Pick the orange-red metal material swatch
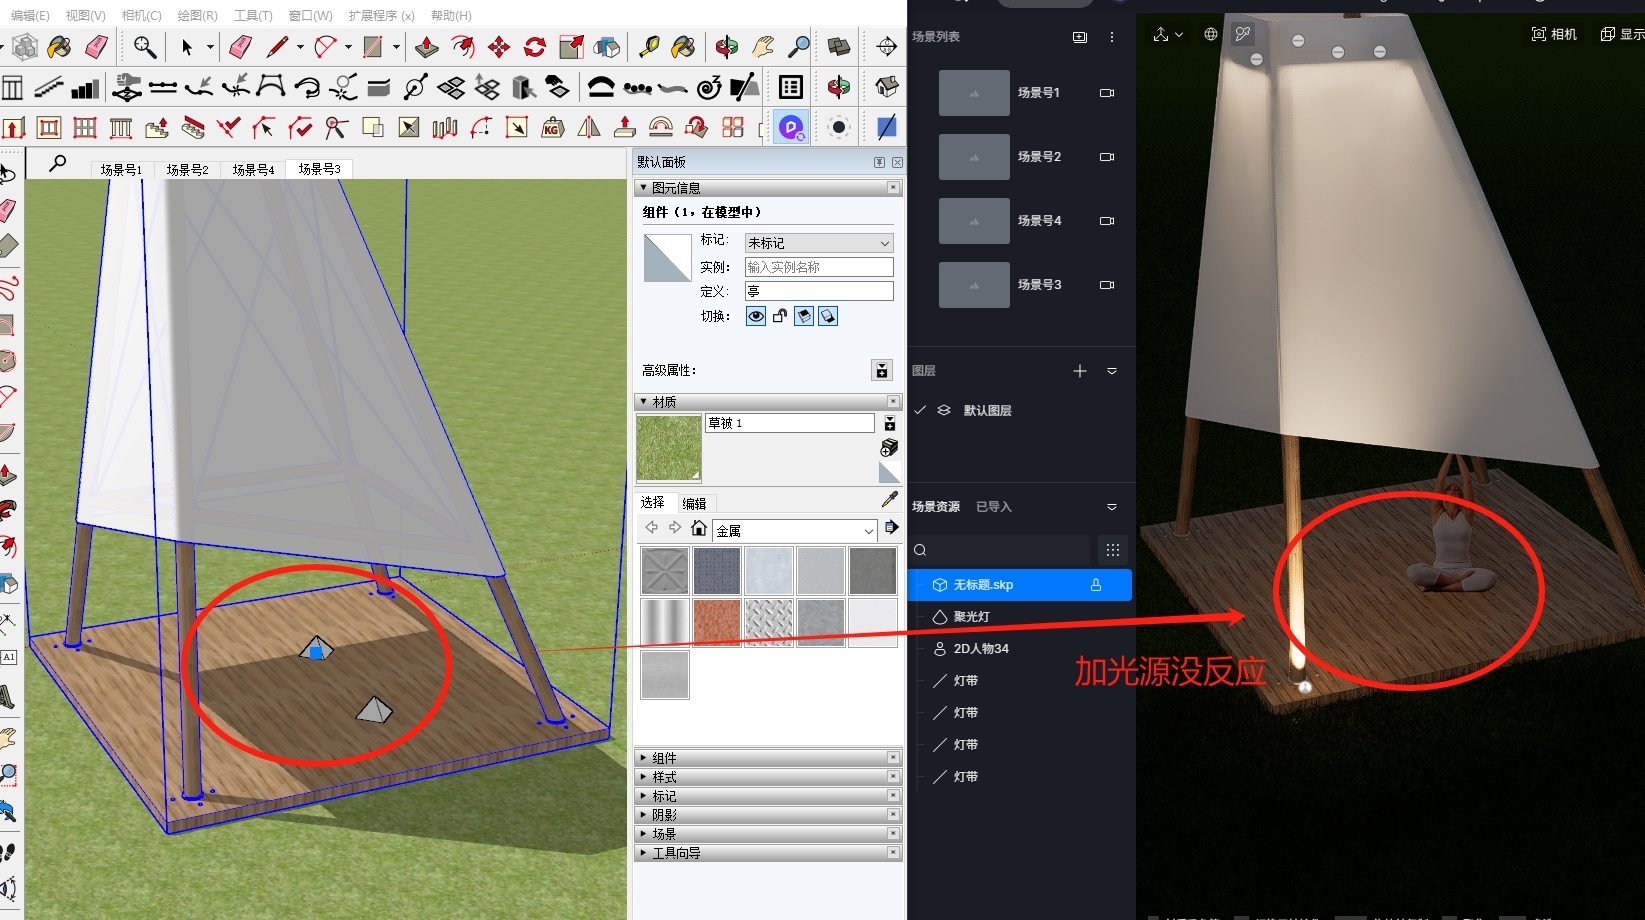 click(716, 623)
